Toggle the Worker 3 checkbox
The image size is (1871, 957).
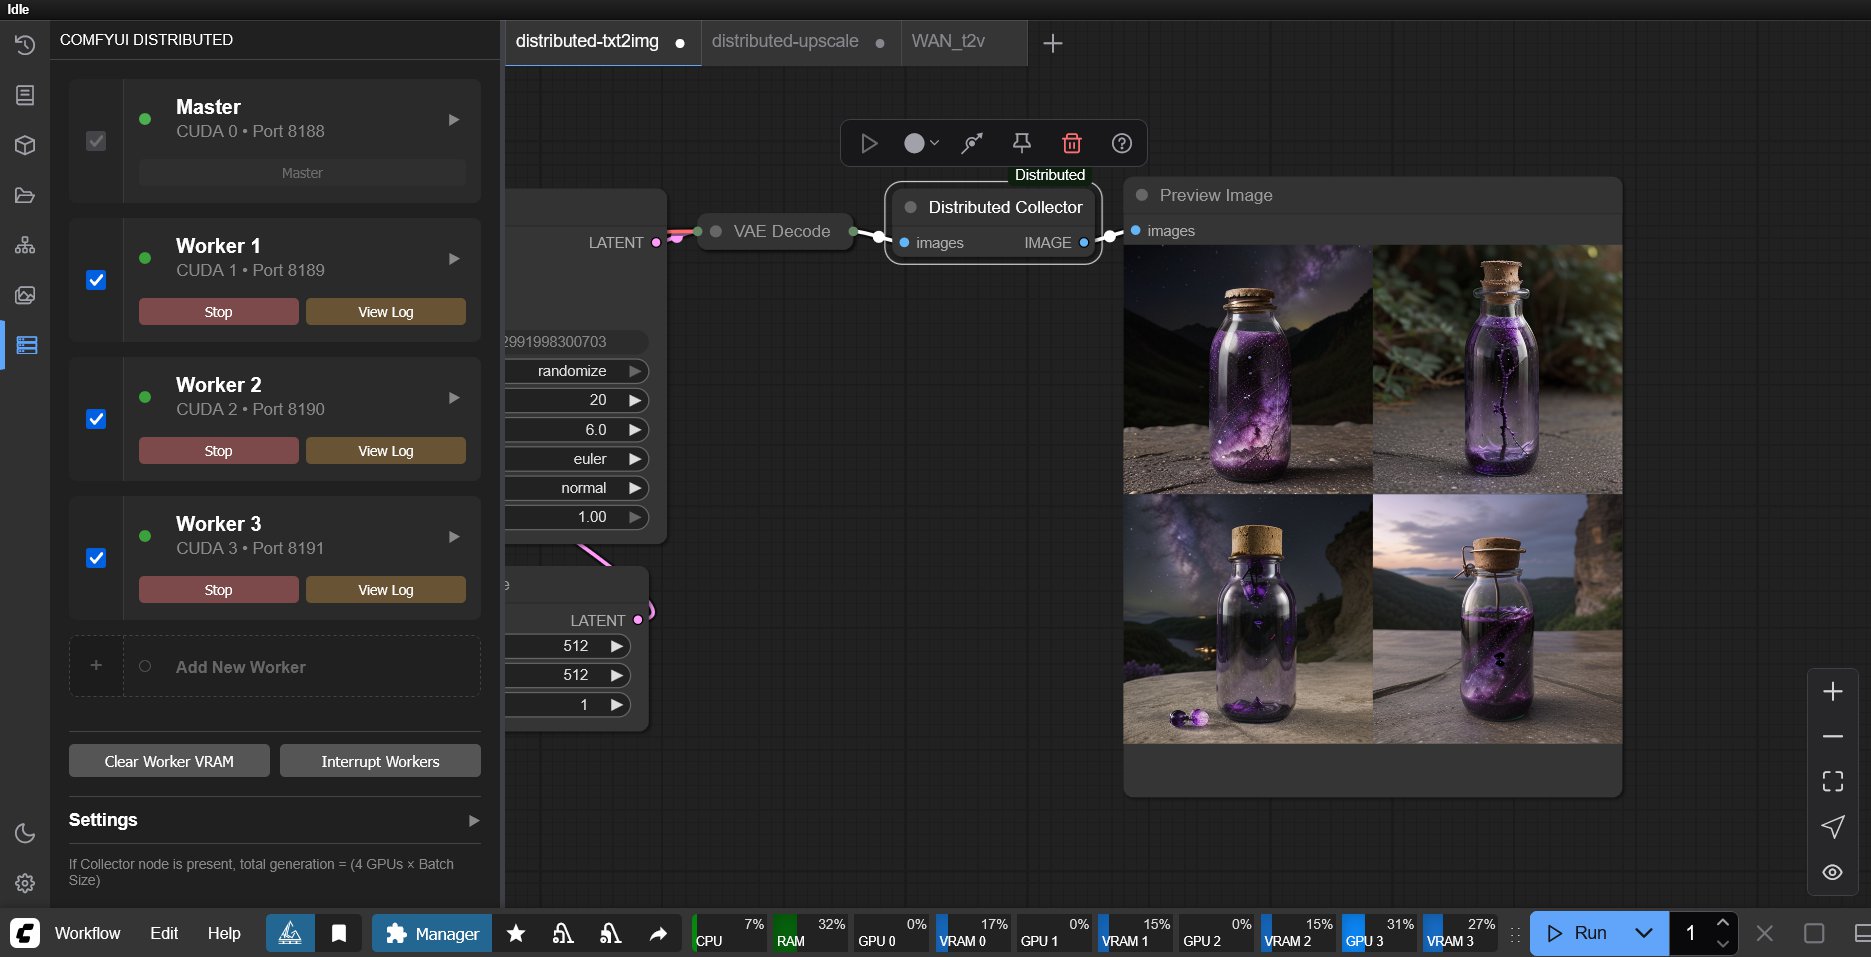pyautogui.click(x=96, y=558)
